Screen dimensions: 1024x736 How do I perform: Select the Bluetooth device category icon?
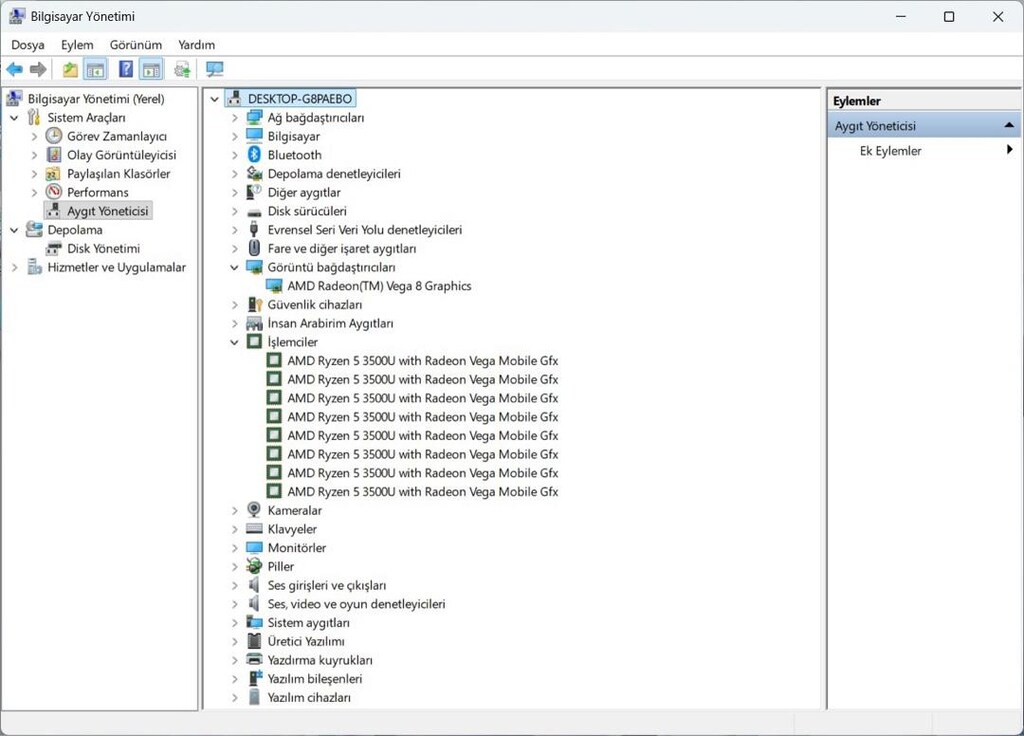(254, 155)
